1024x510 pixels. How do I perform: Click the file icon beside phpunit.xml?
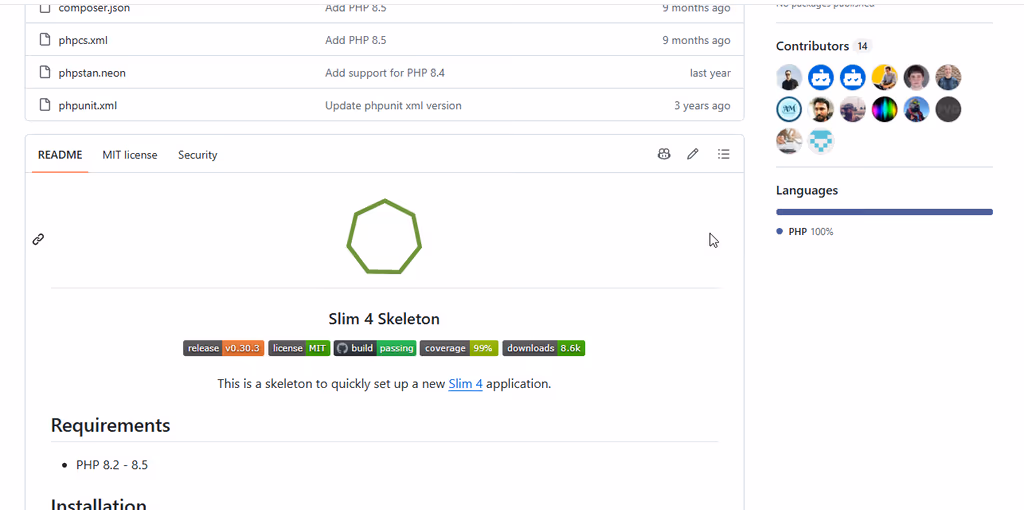(x=44, y=105)
